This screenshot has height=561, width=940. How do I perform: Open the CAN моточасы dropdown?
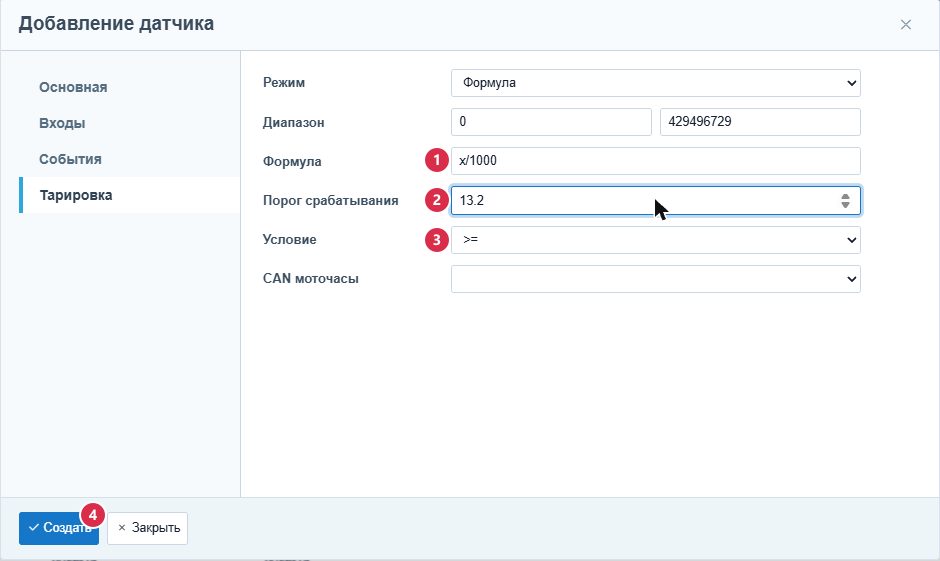pyautogui.click(x=655, y=279)
